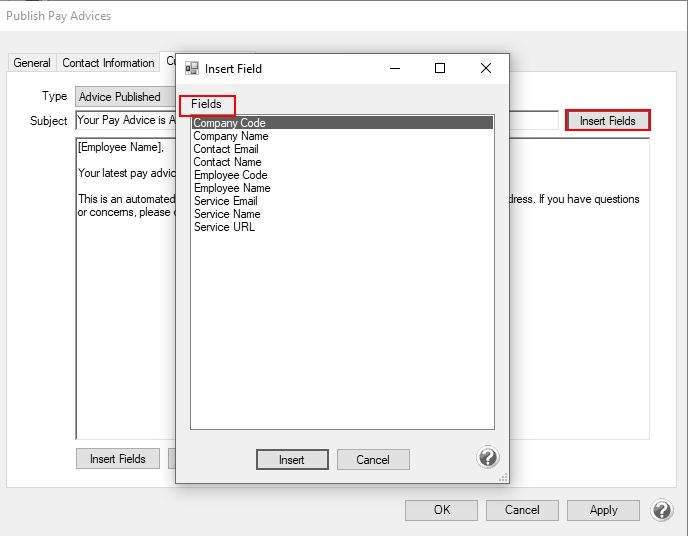This screenshot has height=536, width=688.
Task: Click Insert Fields next to Subject
Action: (607, 121)
